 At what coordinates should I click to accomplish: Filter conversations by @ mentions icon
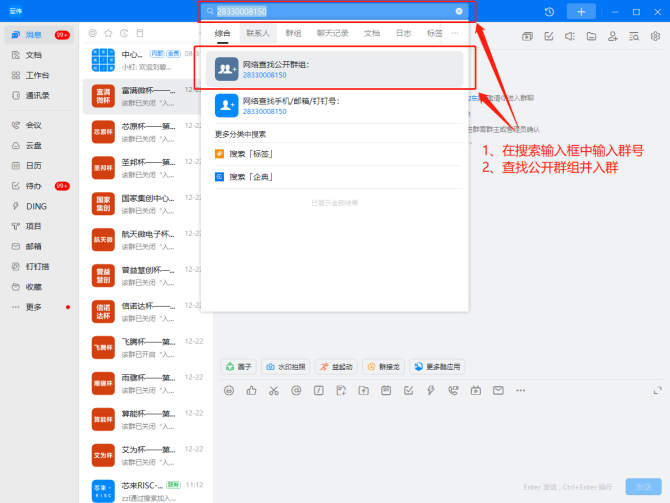(x=93, y=33)
